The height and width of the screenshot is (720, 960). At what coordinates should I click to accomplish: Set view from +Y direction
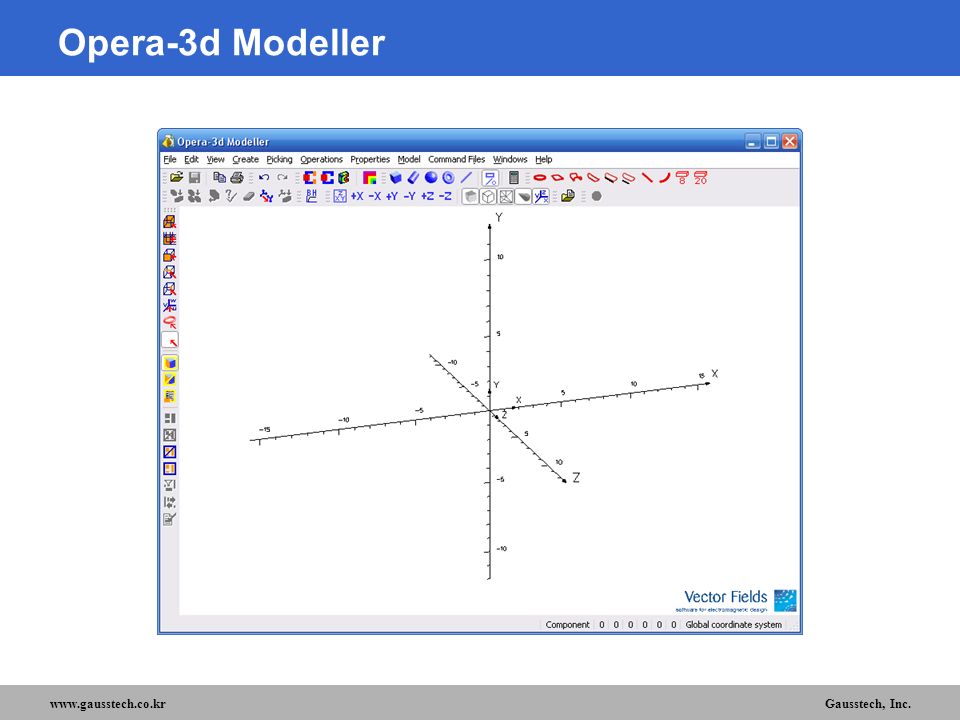pos(392,196)
